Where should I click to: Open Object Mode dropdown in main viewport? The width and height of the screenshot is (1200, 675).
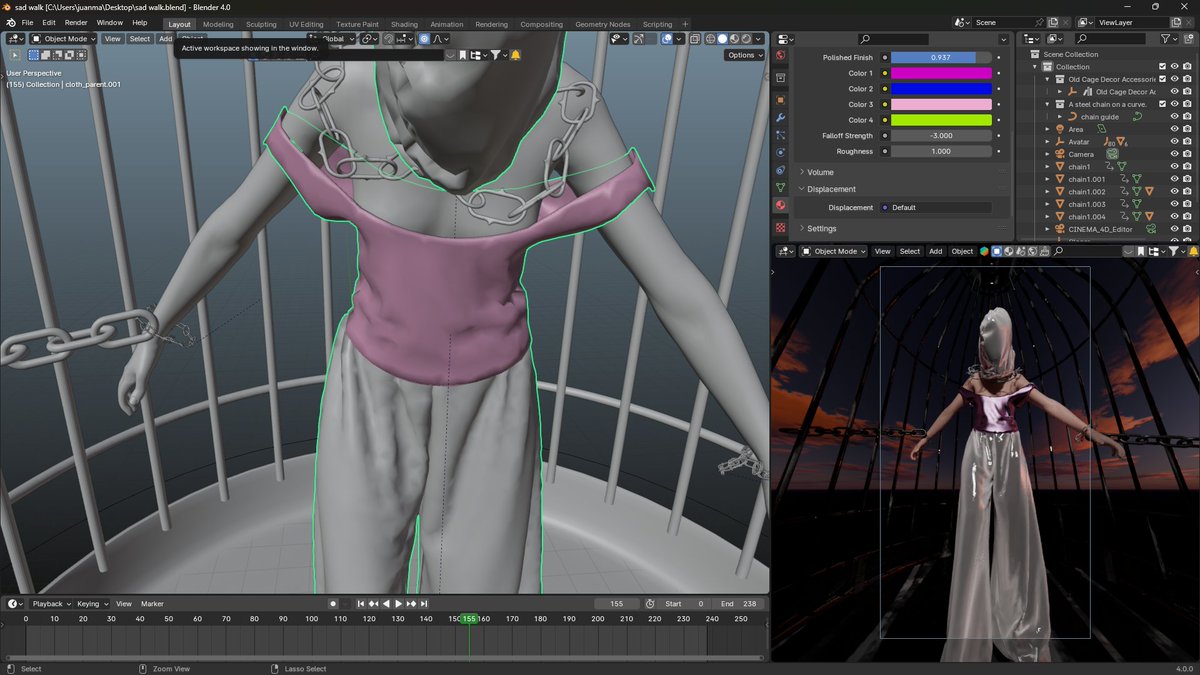tap(63, 39)
